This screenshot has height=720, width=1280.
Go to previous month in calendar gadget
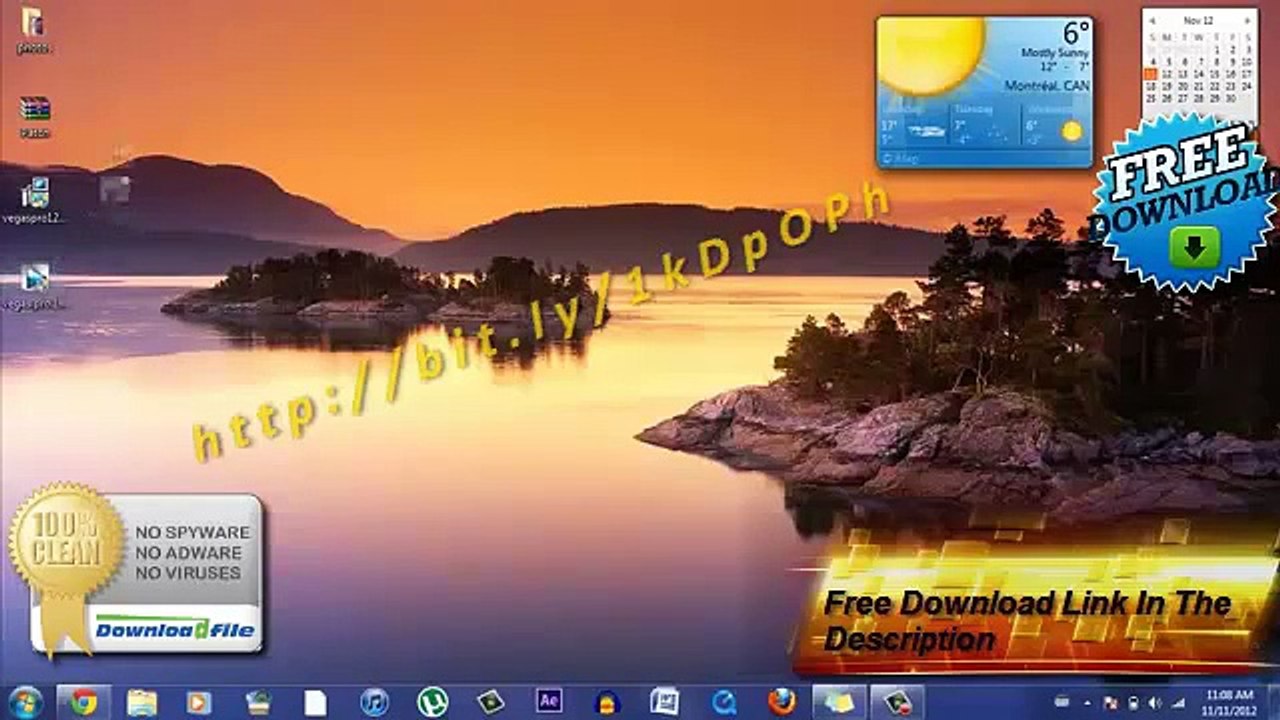pyautogui.click(x=1152, y=21)
